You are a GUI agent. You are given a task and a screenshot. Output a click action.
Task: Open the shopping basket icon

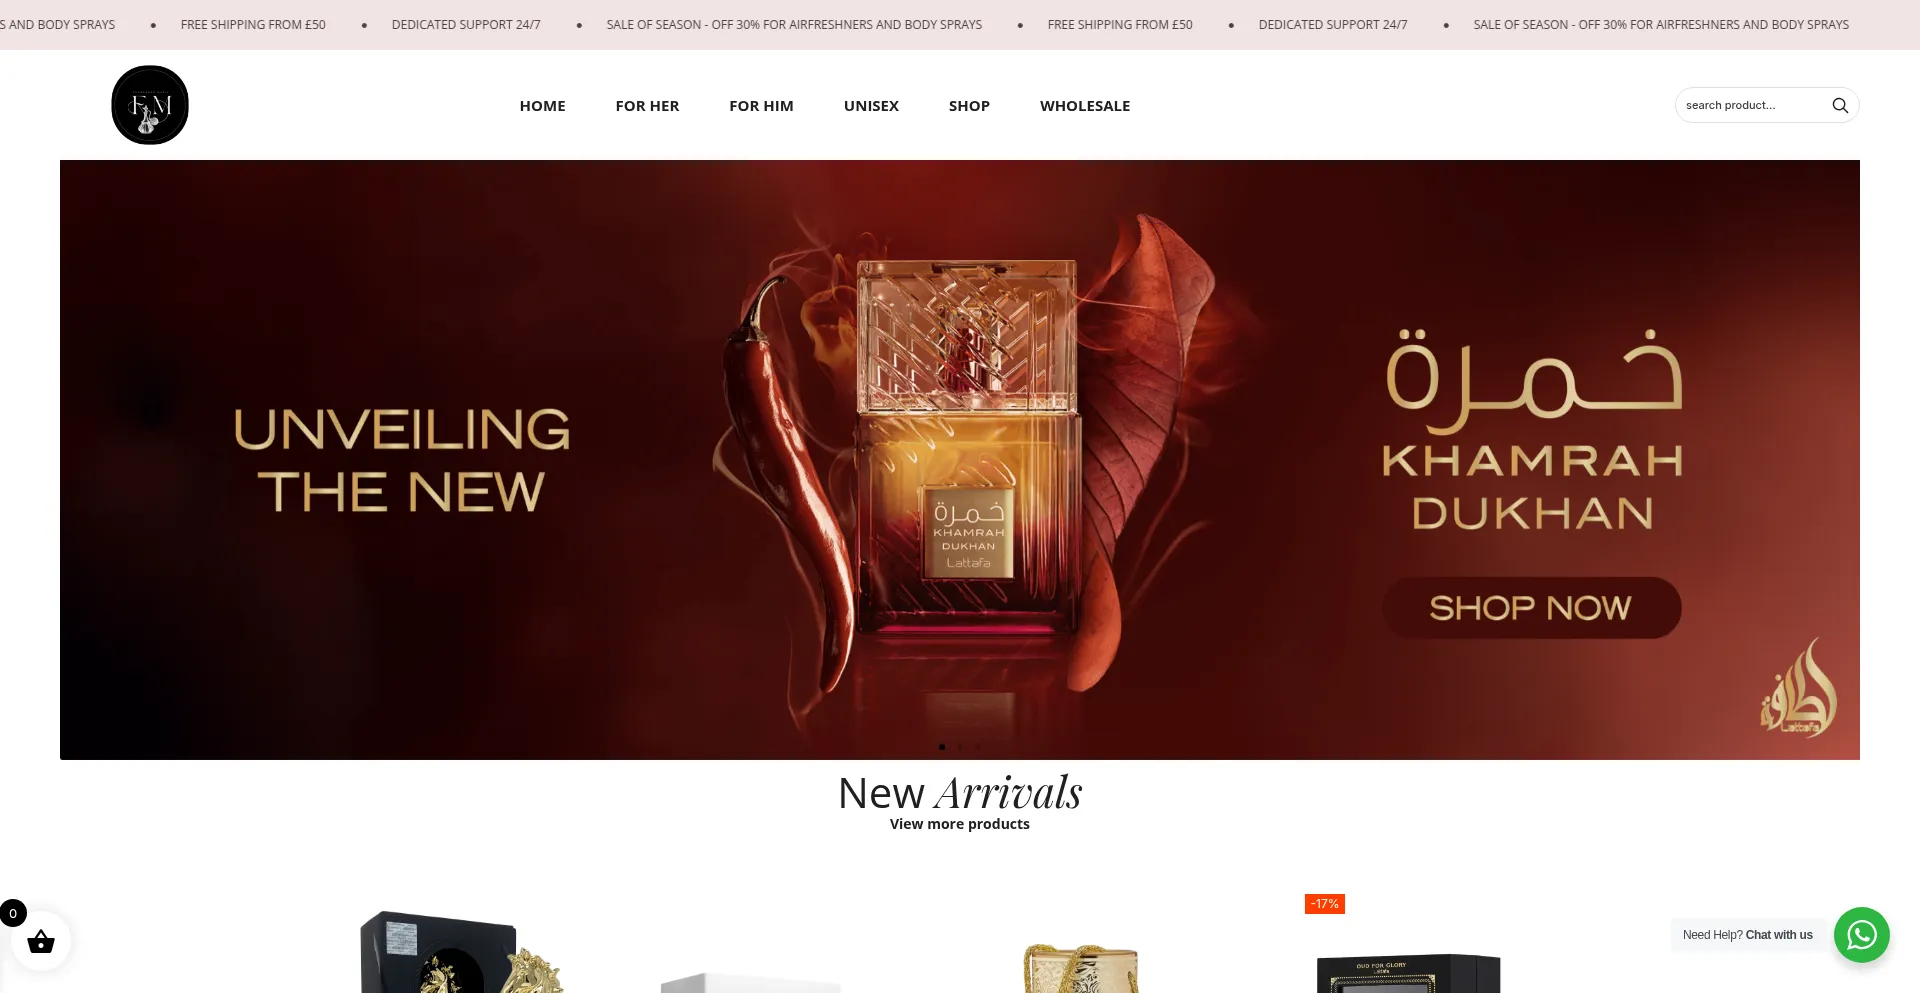(x=41, y=941)
